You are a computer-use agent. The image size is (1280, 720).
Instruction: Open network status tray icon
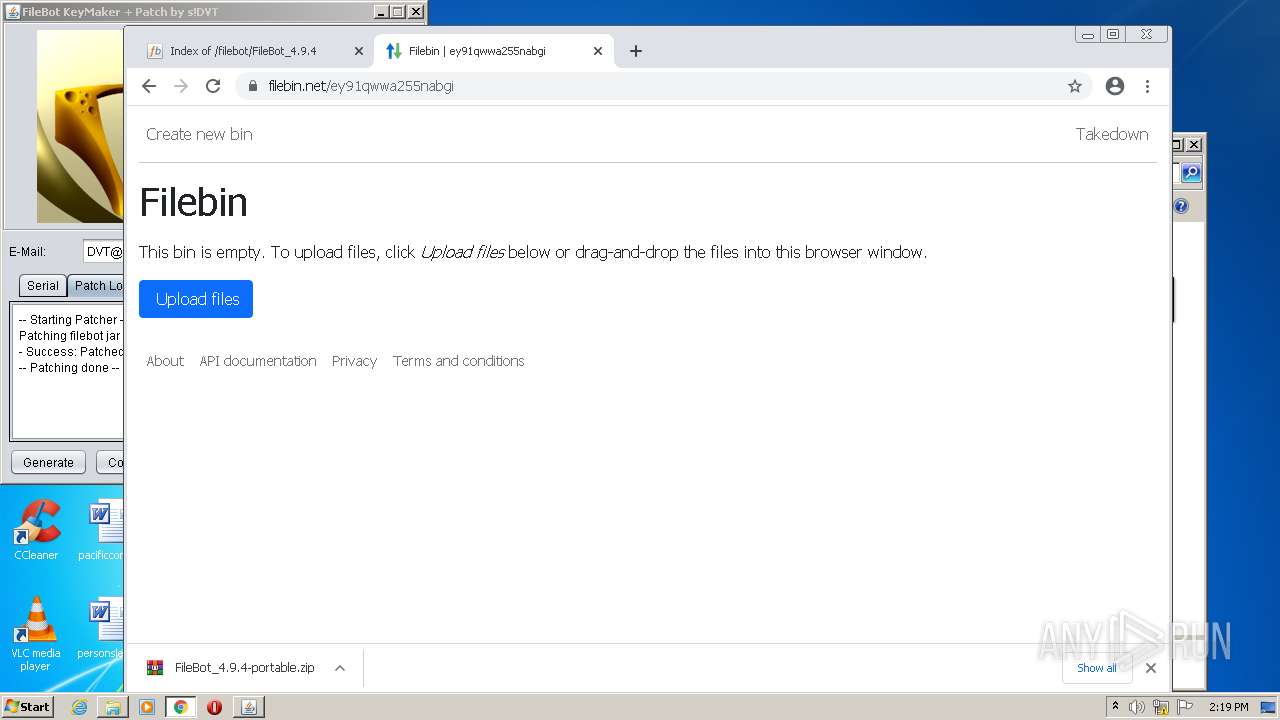coord(1161,707)
